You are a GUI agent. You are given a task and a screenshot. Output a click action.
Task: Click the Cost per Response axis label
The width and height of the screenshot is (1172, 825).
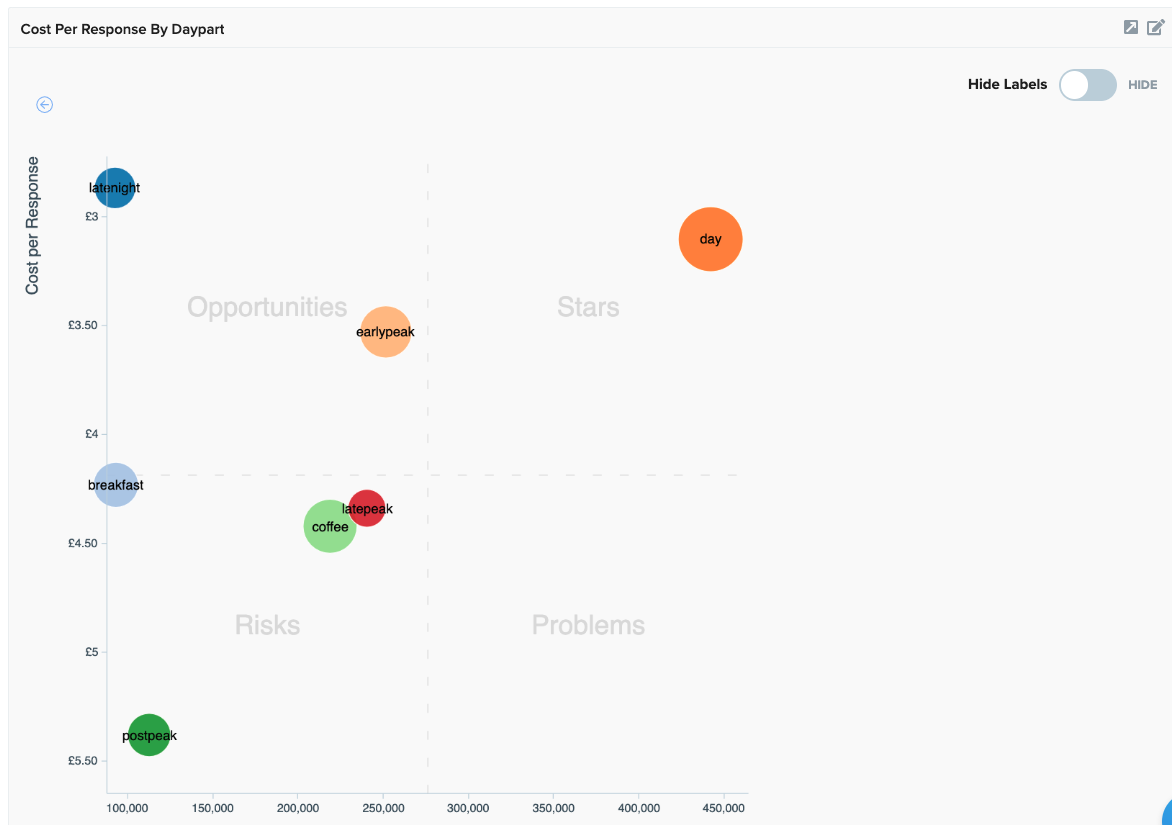tap(32, 222)
